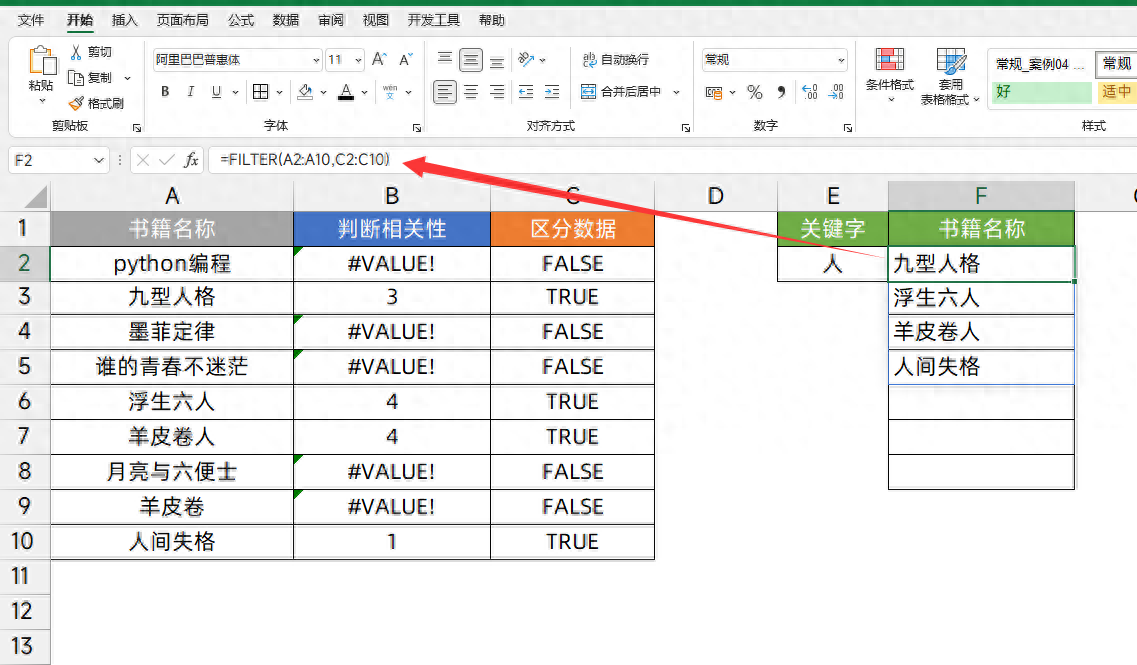1137x665 pixels.
Task: Switch to the 插入 (Insert) tab
Action: 125,20
